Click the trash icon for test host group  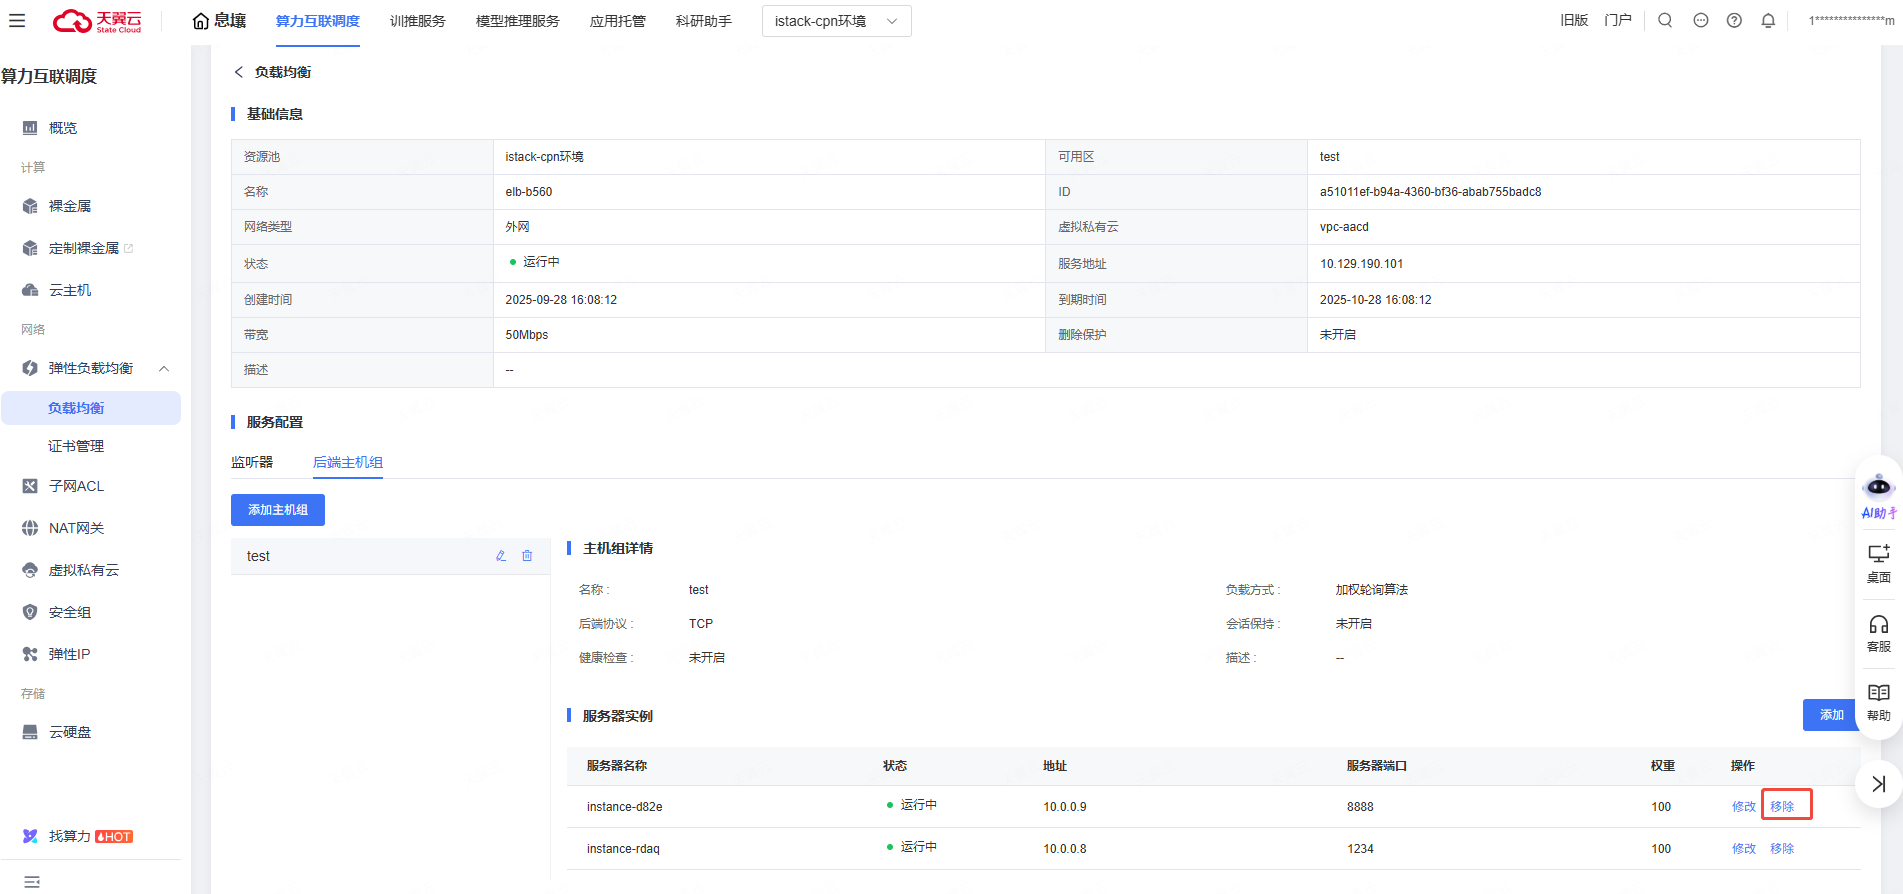tap(527, 556)
